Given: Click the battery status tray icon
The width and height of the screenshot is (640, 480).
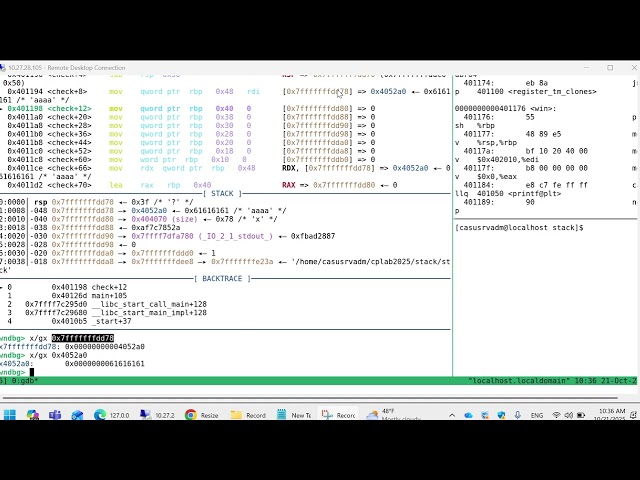Looking at the screenshot, I should [581, 416].
